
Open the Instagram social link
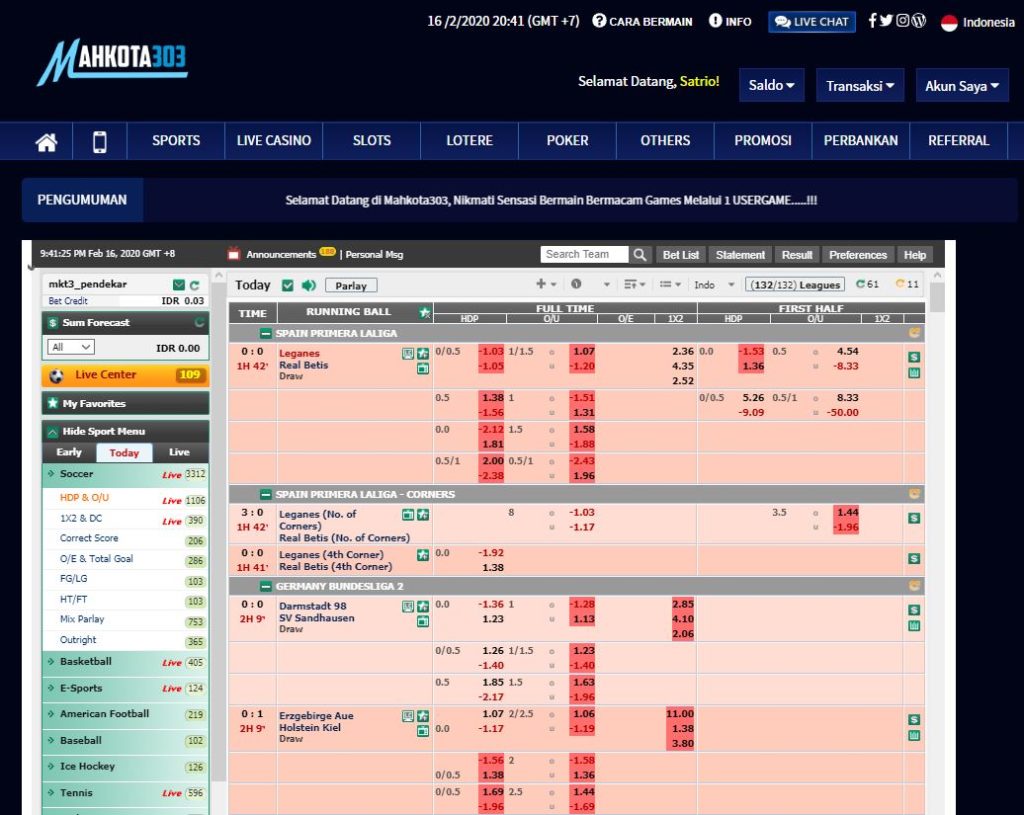tap(903, 21)
